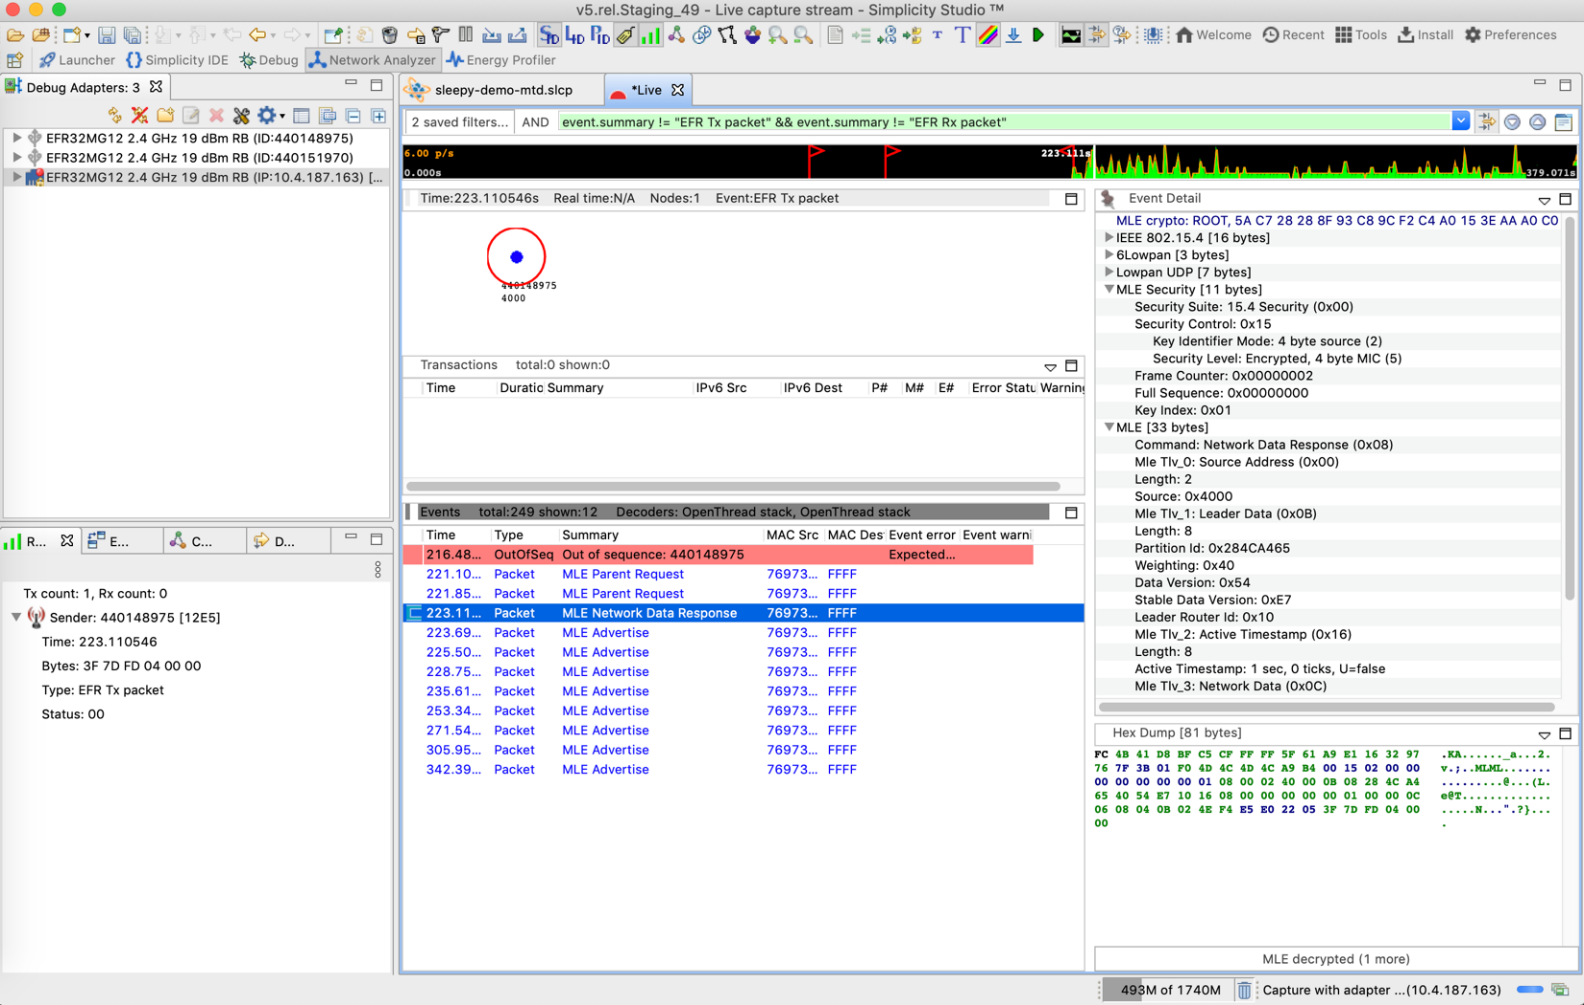Click the MLE decrypted (1 more) status
The width and height of the screenshot is (1584, 1005).
click(1336, 958)
